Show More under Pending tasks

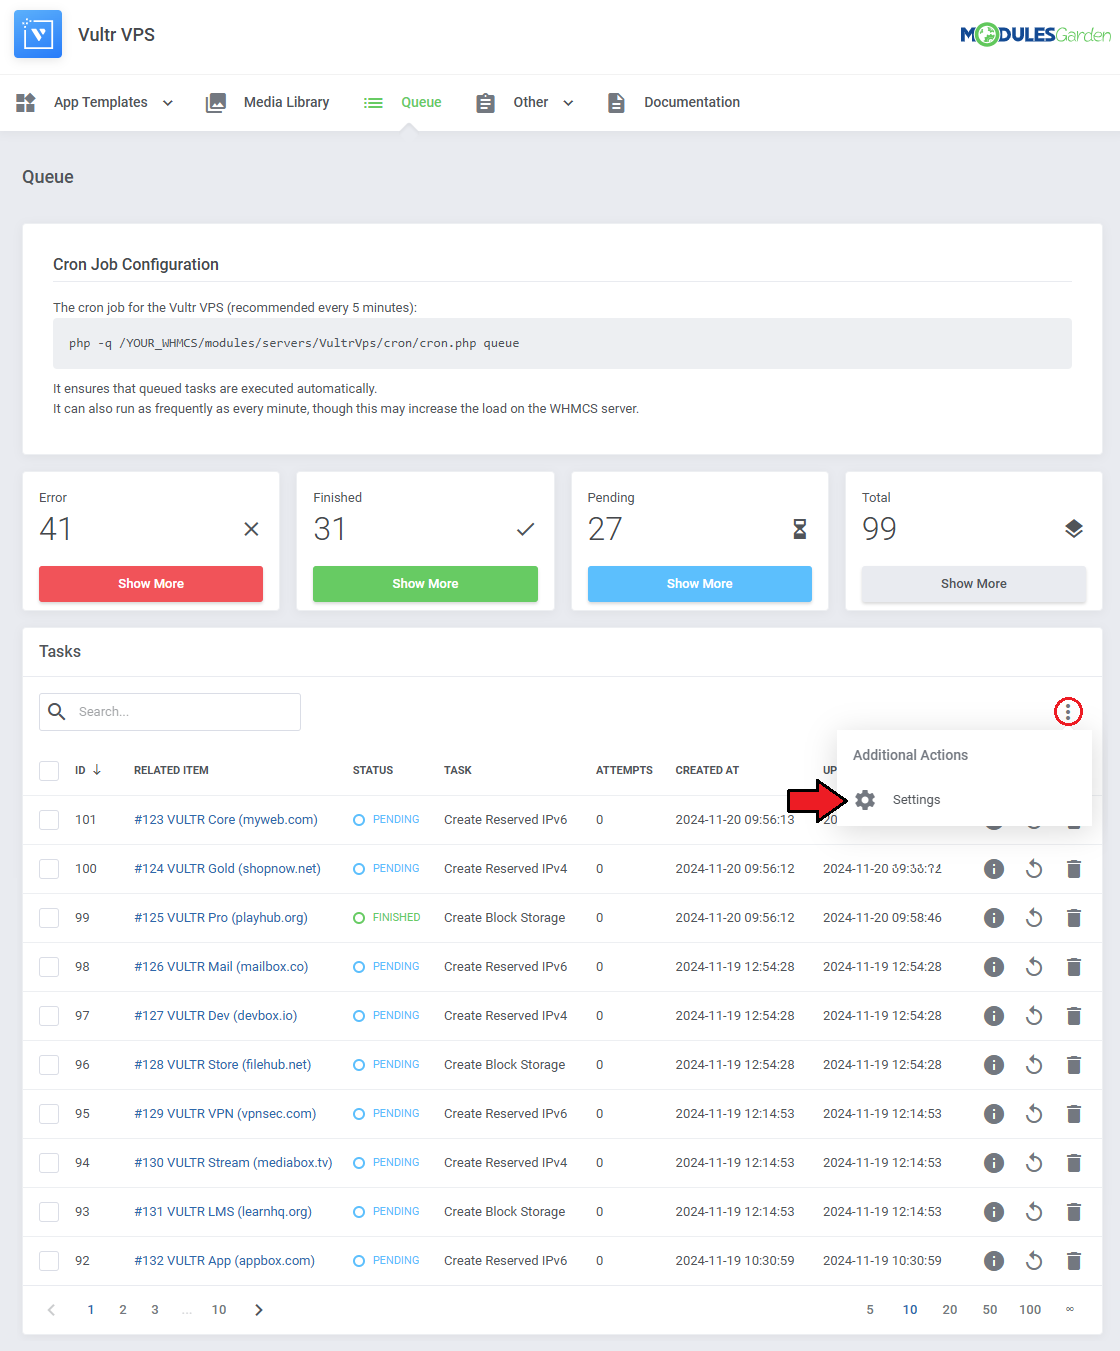[x=700, y=584]
